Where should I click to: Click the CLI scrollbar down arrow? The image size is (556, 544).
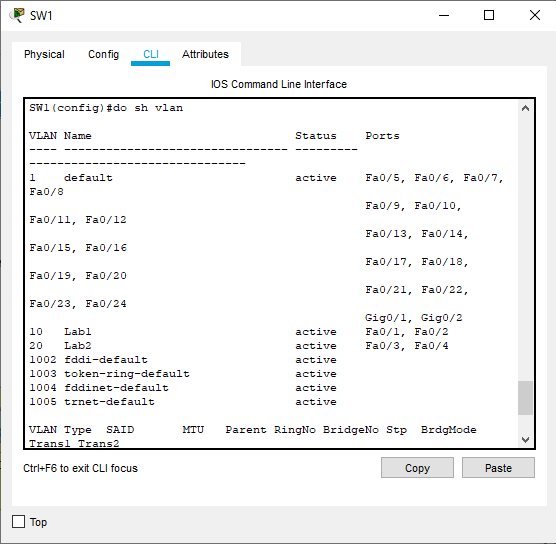point(525,439)
